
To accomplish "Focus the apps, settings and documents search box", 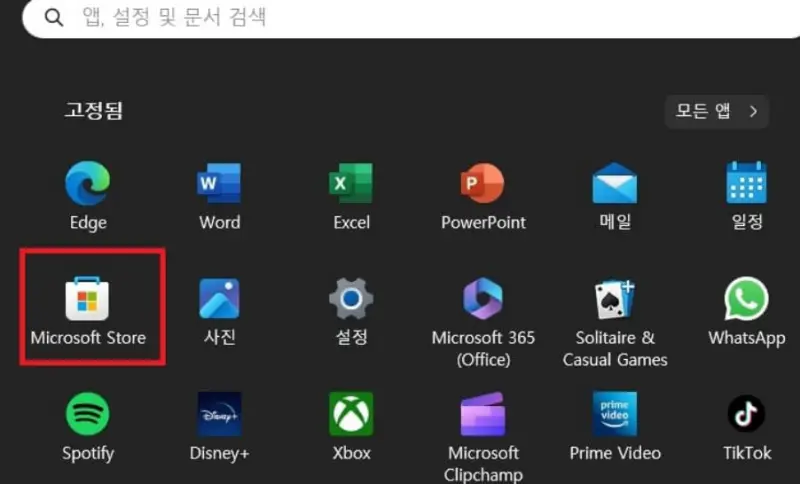I will point(411,18).
